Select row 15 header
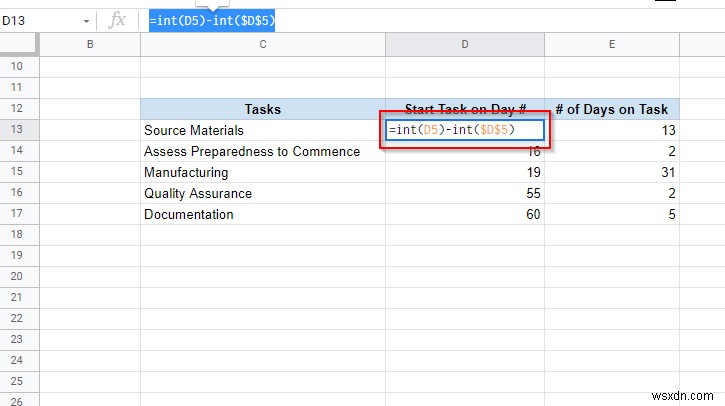The image size is (725, 406). click(x=20, y=172)
